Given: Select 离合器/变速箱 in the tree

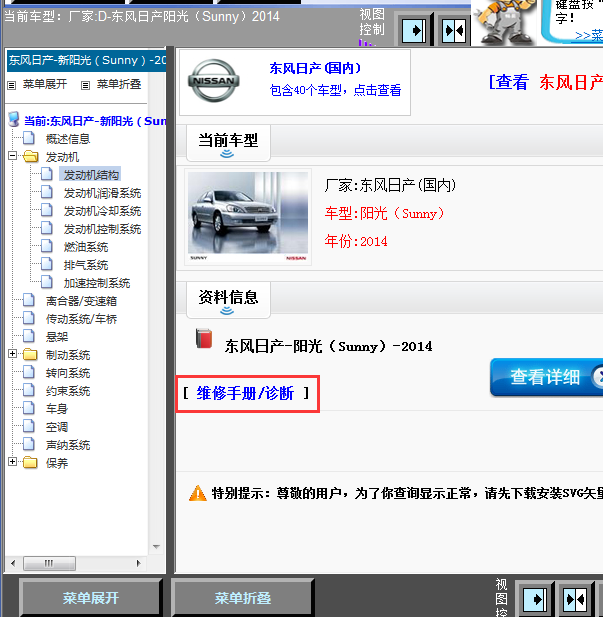Looking at the screenshot, I should pos(81,301).
